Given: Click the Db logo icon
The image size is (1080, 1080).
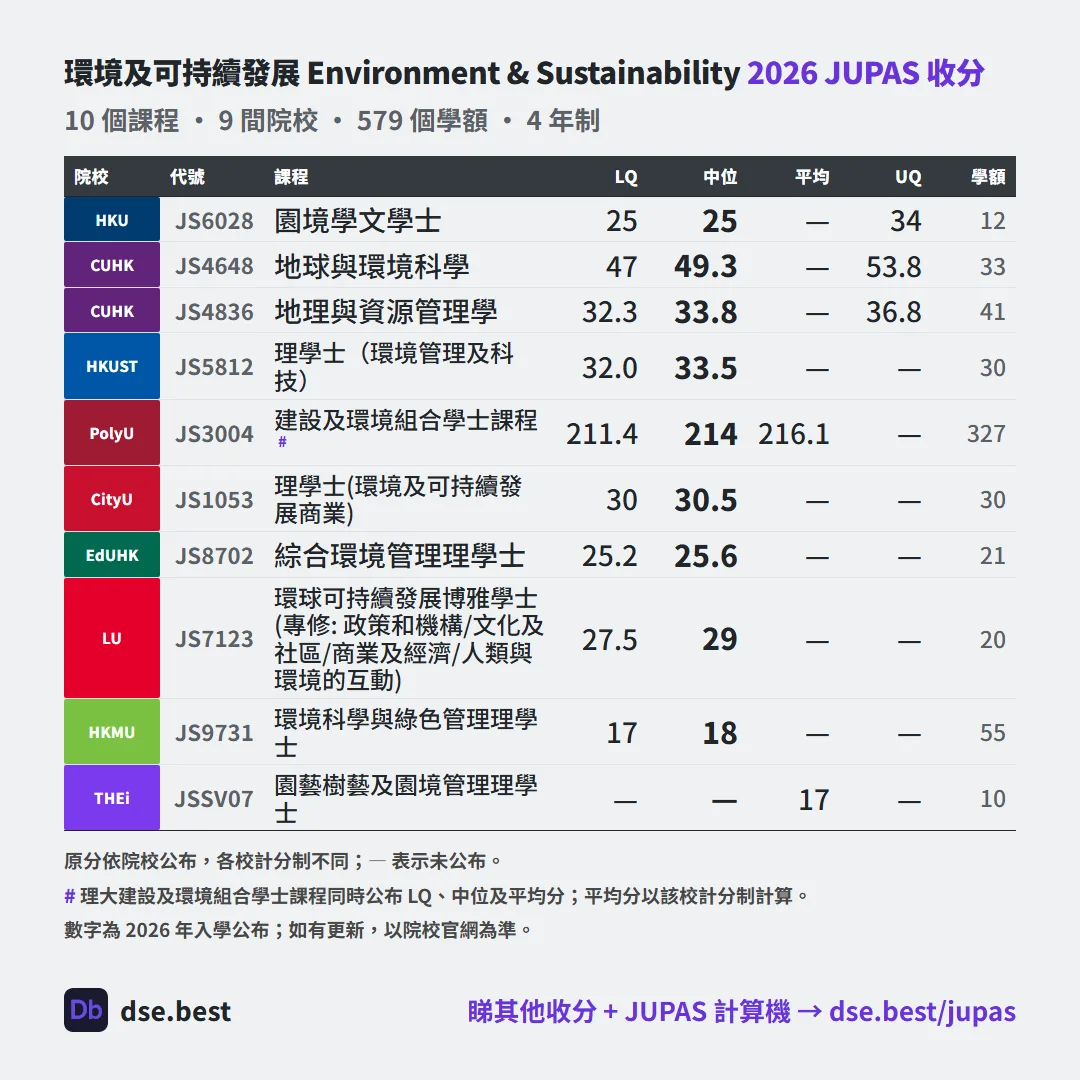Looking at the screenshot, I should pyautogui.click(x=86, y=1010).
